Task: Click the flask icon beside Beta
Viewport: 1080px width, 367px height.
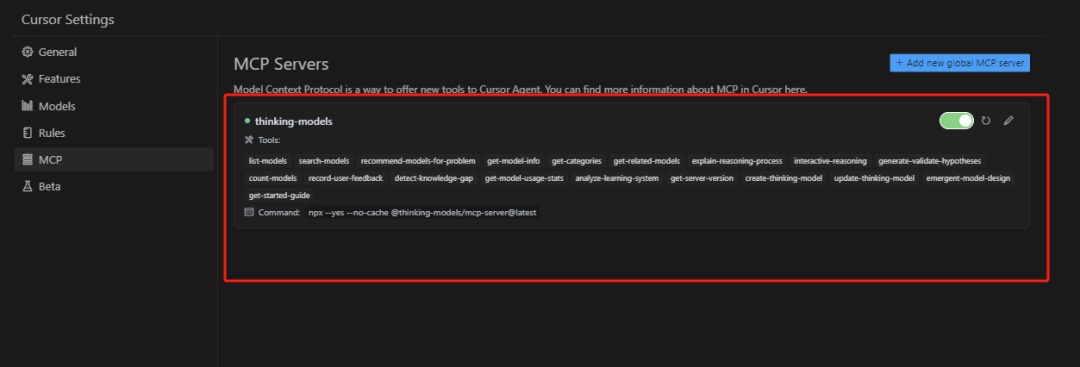Action: pos(28,187)
